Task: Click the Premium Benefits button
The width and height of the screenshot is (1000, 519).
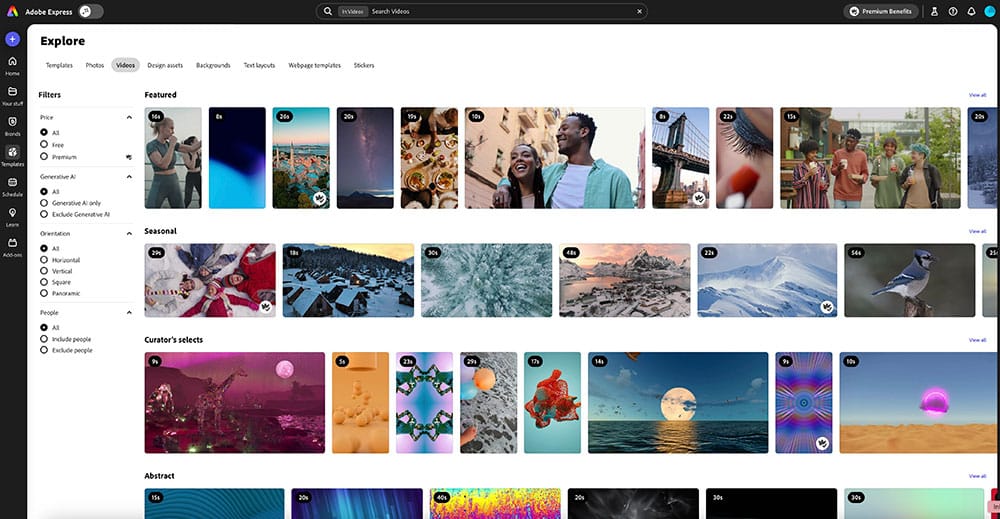Action: click(881, 11)
